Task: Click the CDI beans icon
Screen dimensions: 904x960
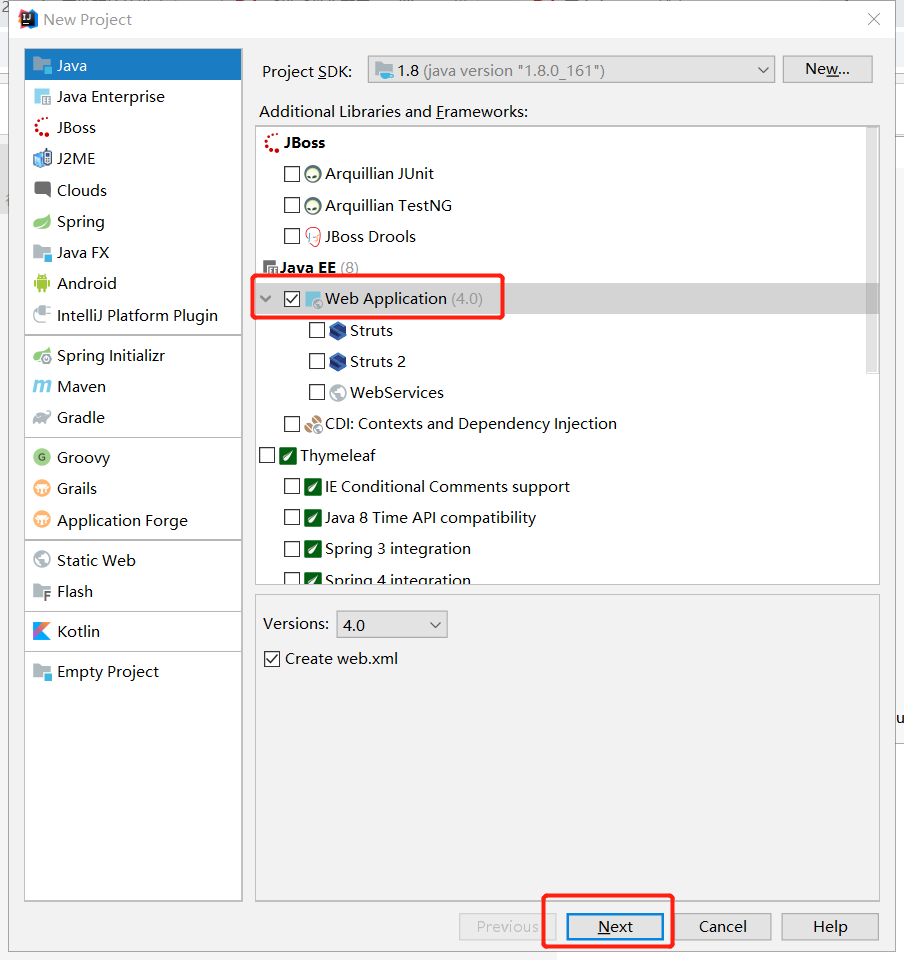Action: click(x=313, y=424)
